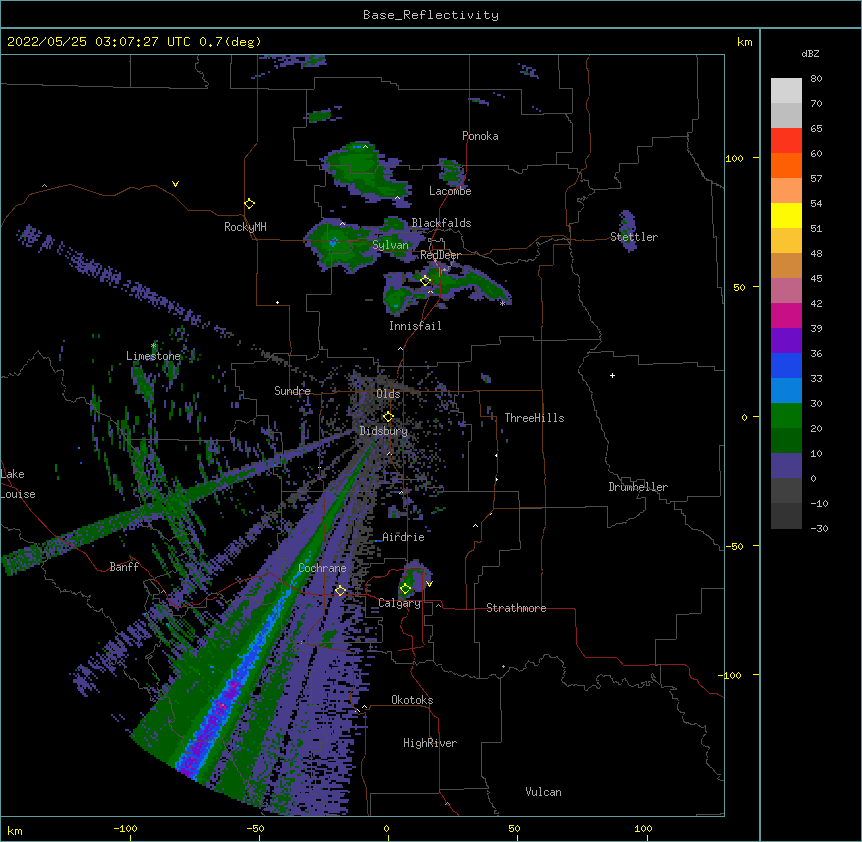
Task: Click the yellow diamond marker near RockyMH
Action: 249,203
